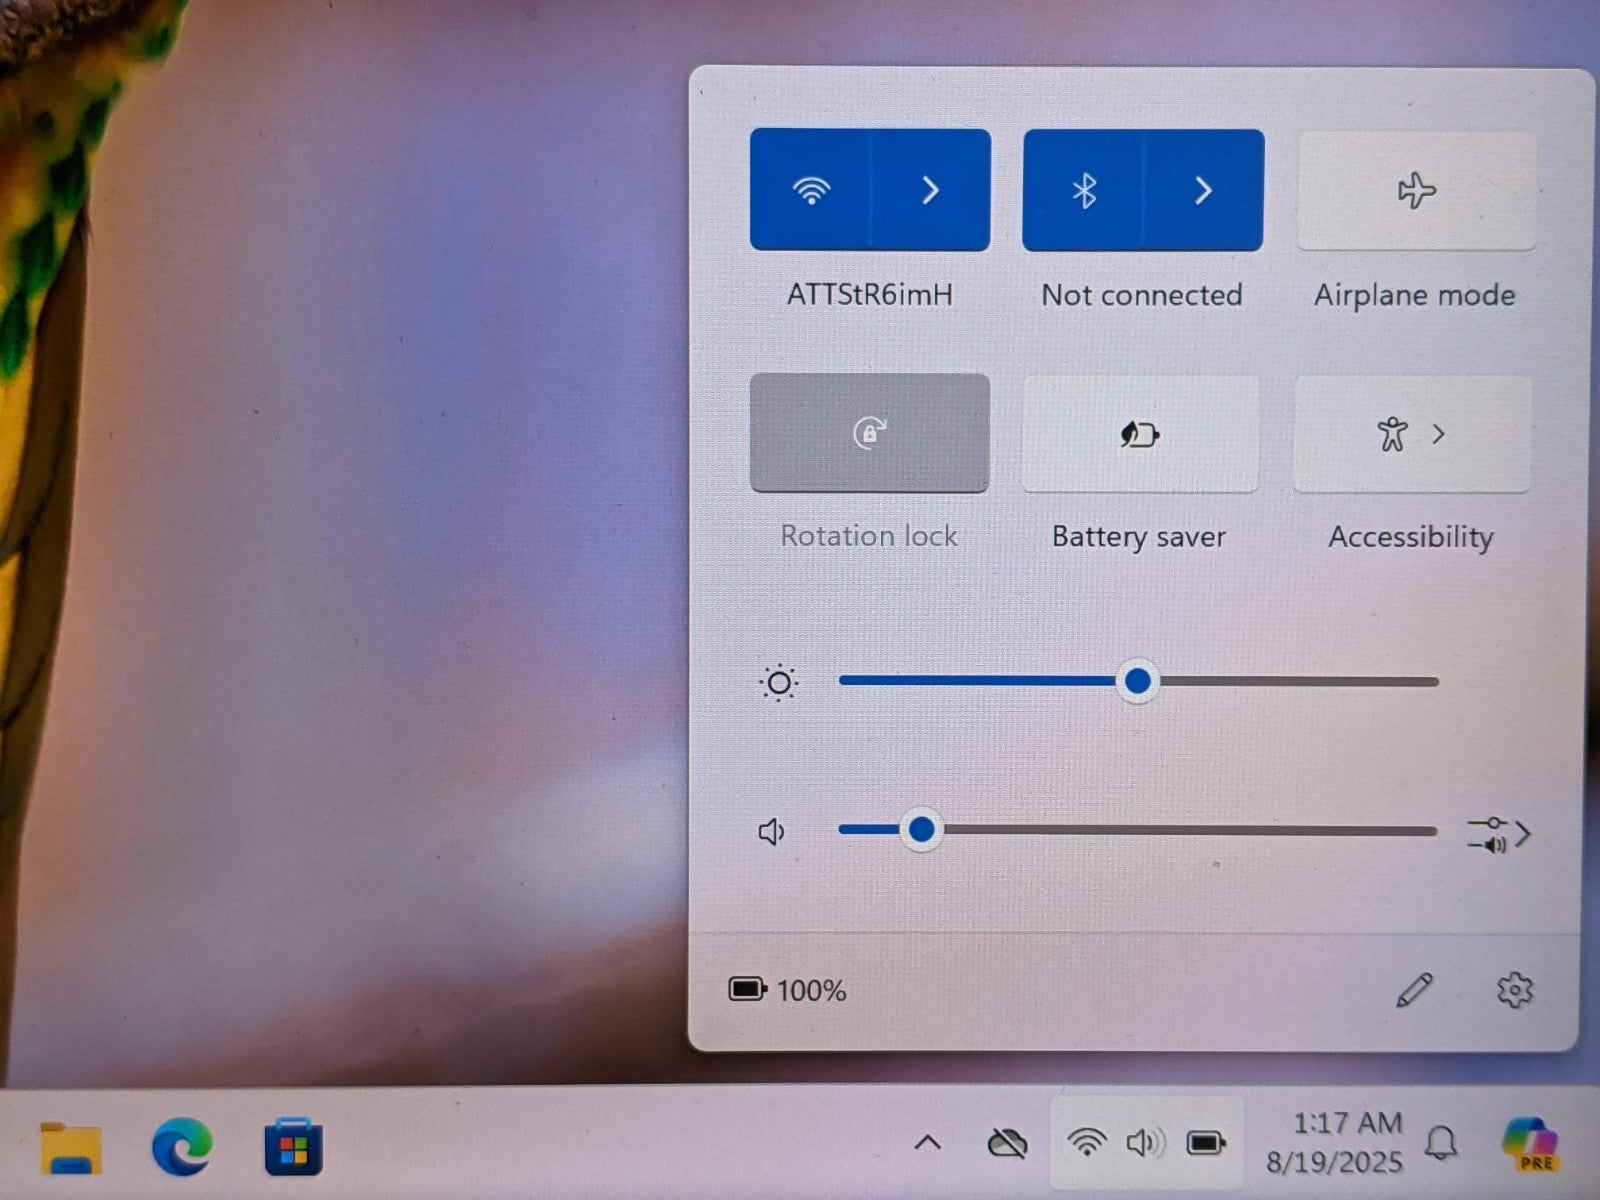1600x1200 pixels.
Task: Expand the Bluetooth devices chevron
Action: (1204, 190)
